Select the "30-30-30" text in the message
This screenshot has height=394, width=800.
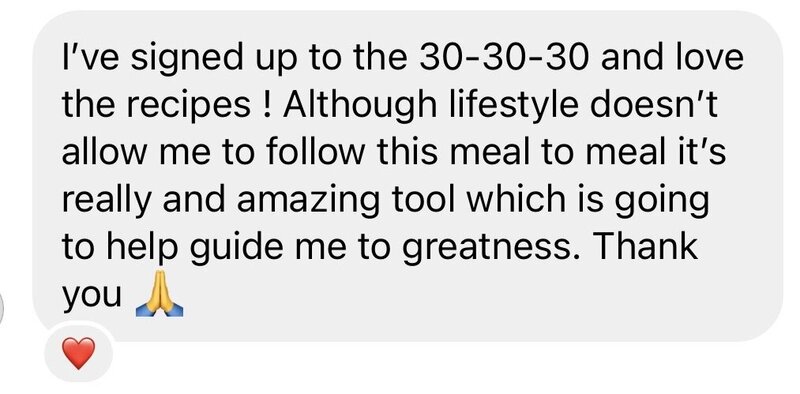(x=505, y=57)
